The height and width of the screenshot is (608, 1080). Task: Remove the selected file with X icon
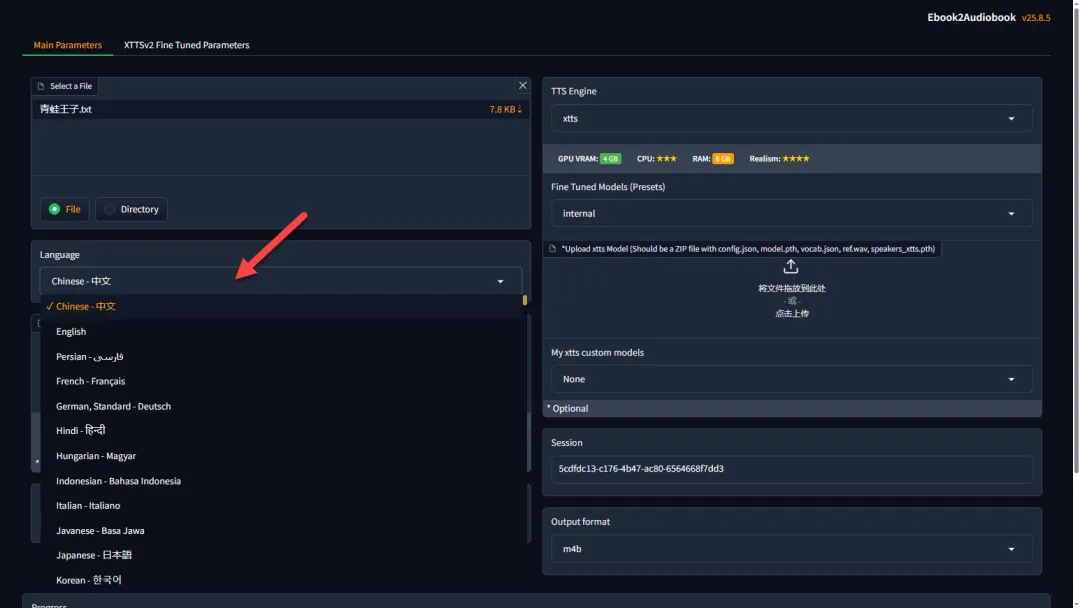pyautogui.click(x=522, y=85)
